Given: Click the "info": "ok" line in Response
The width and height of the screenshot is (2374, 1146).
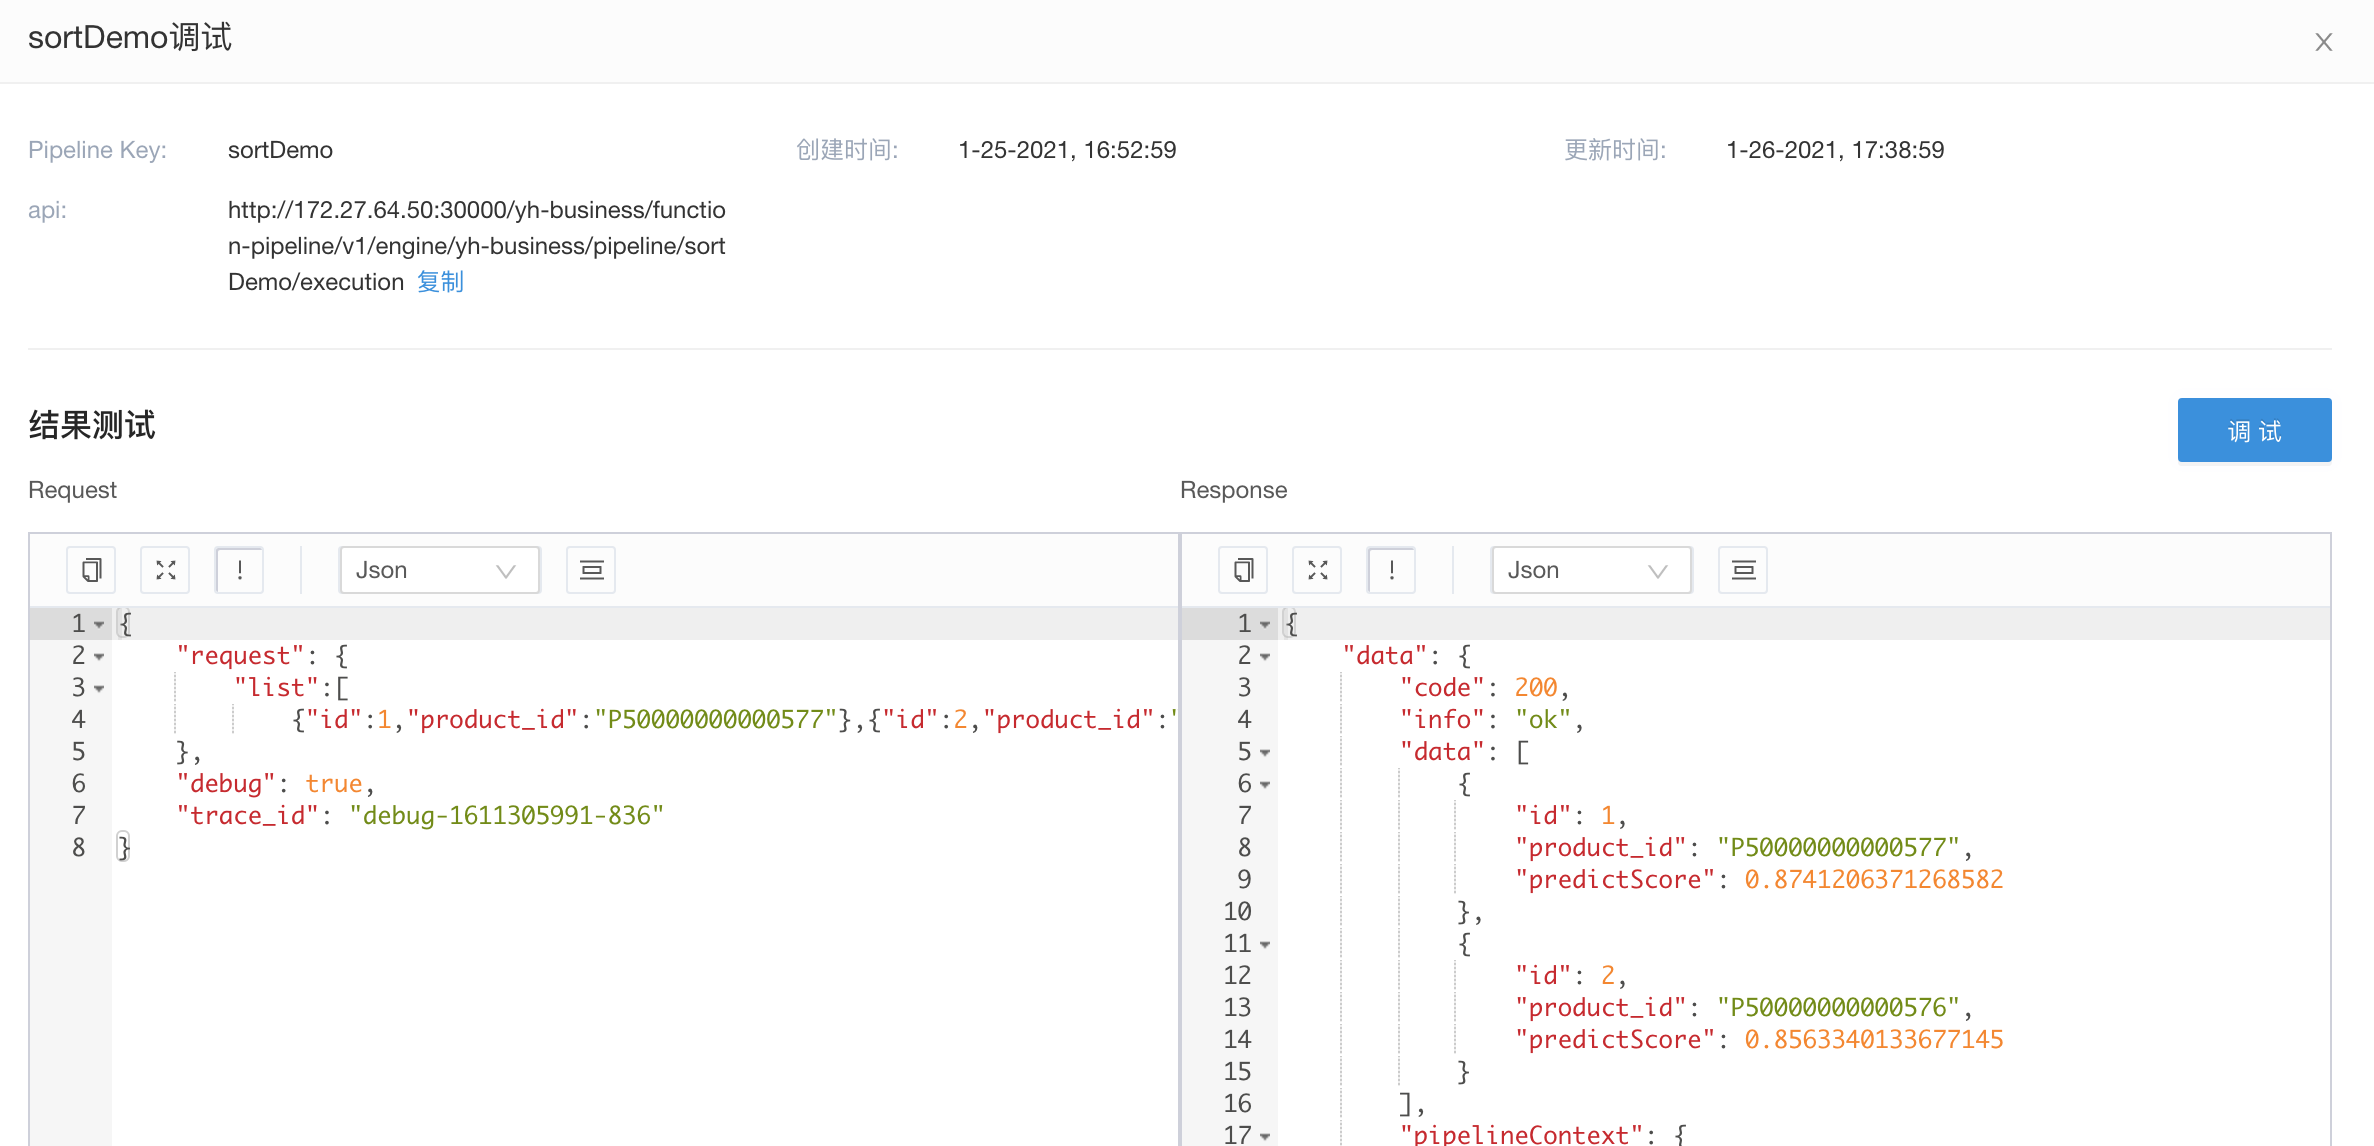Looking at the screenshot, I should tap(1491, 720).
